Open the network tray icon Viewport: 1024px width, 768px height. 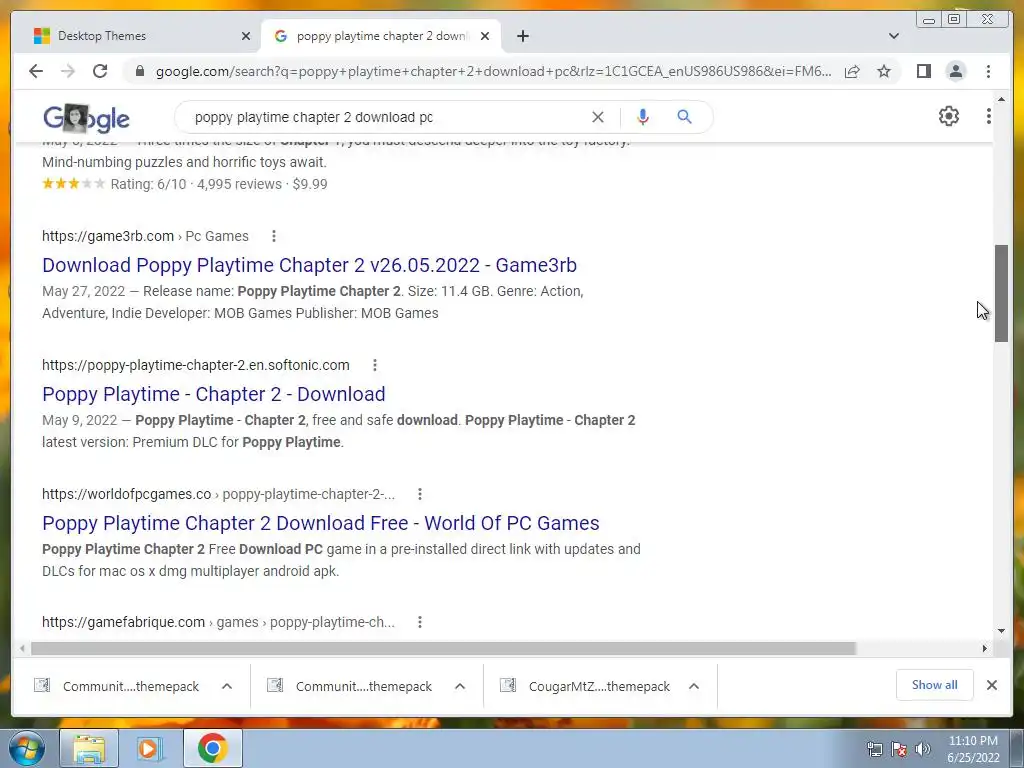(874, 749)
